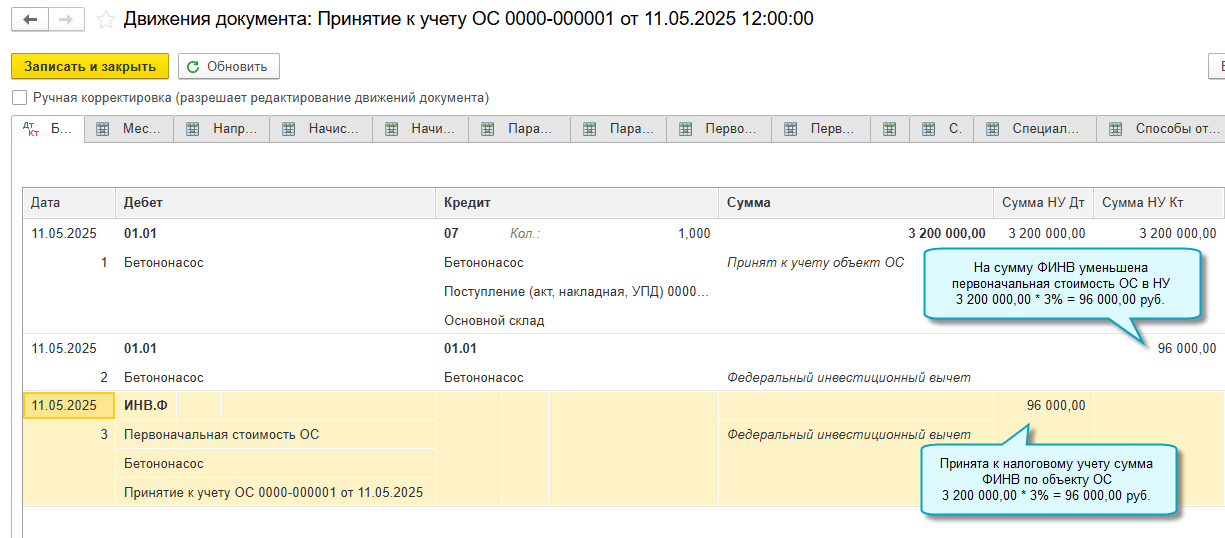The image size is (1225, 538).
Task: Open the 'Мес…' register tab
Action: coord(128,129)
